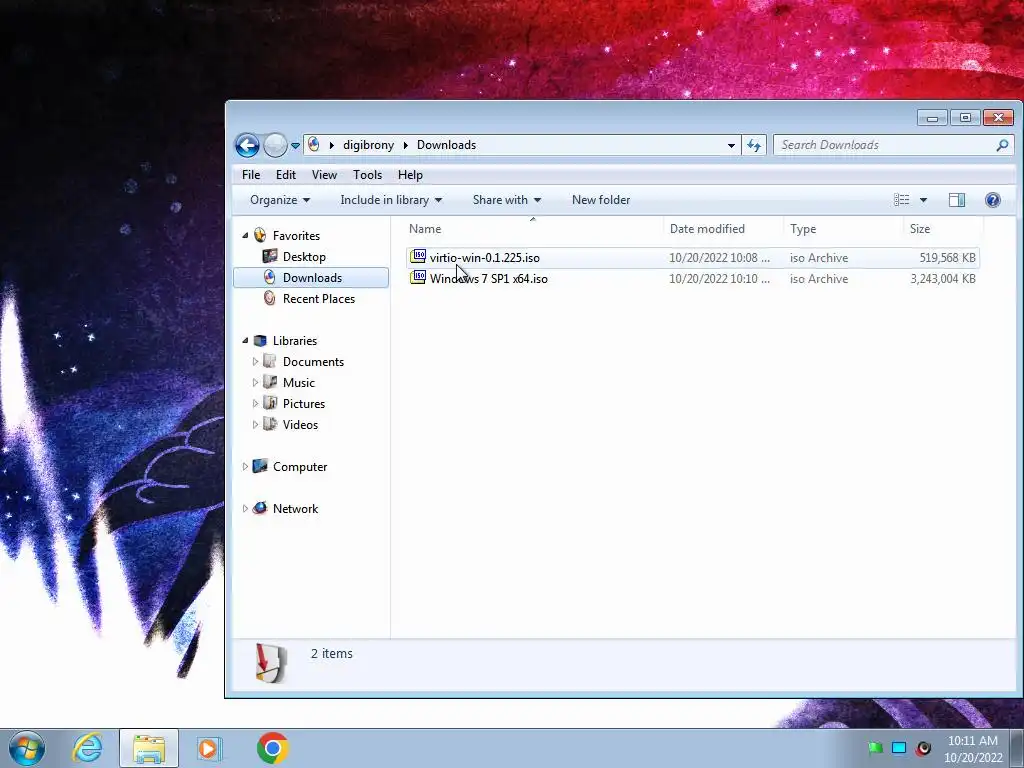Click the 3,243,004 KB size cell
The image size is (1024, 768).
(x=942, y=279)
